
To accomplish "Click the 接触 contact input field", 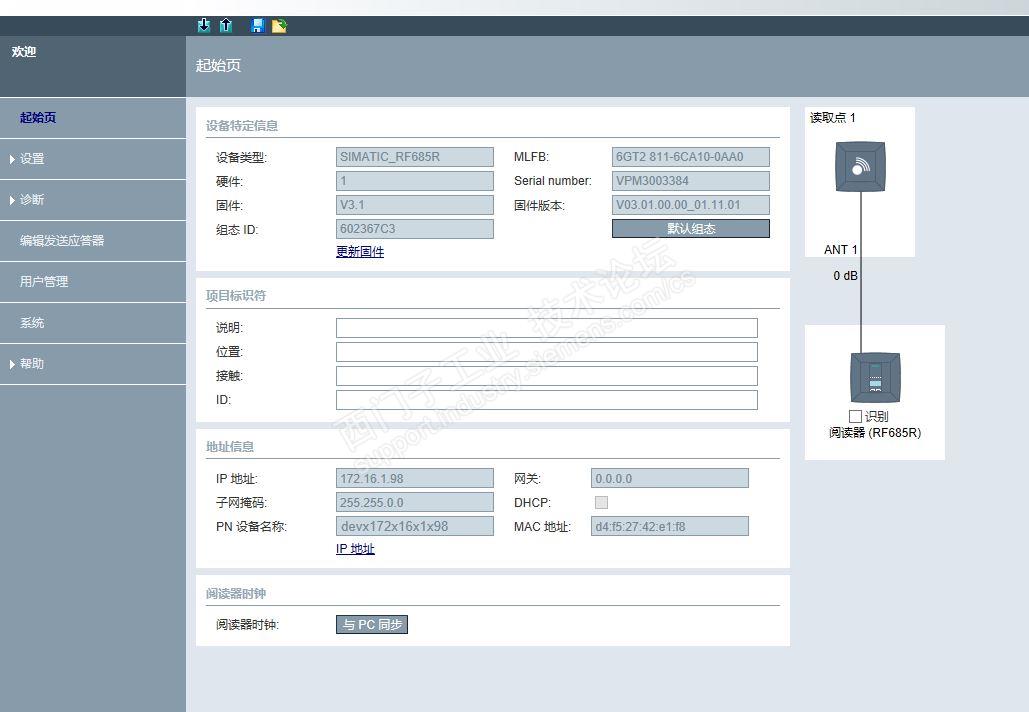I will coord(547,376).
